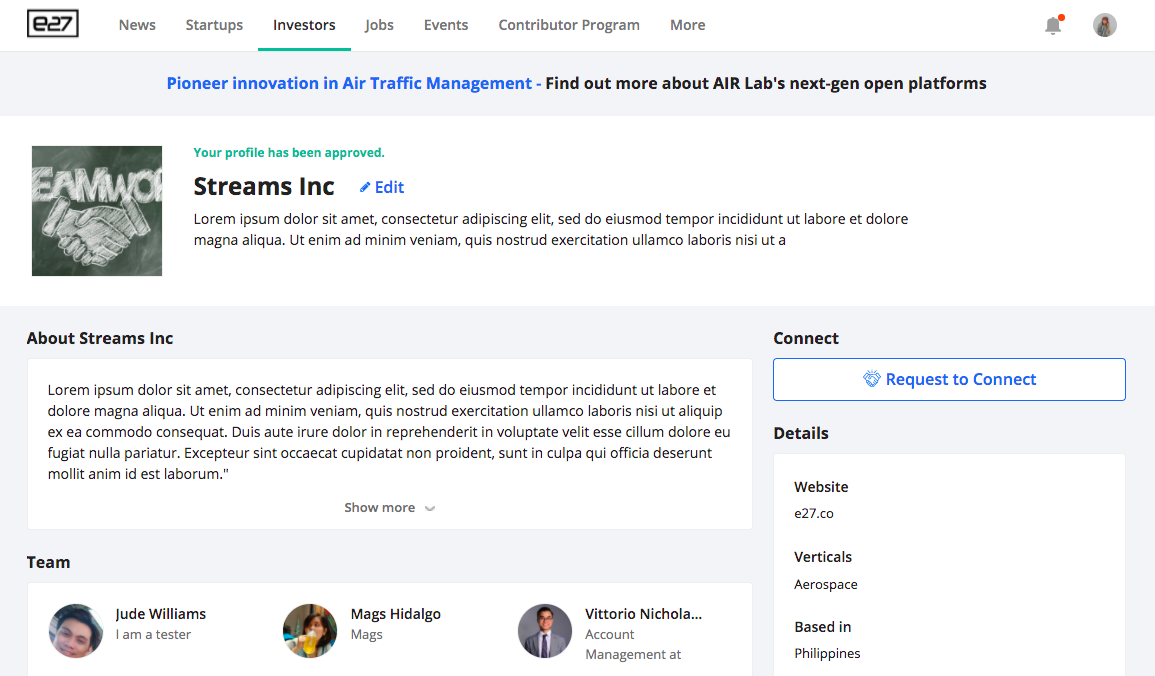This screenshot has height=676, width=1155.
Task: Click the Team section heading
Action: [x=49, y=562]
